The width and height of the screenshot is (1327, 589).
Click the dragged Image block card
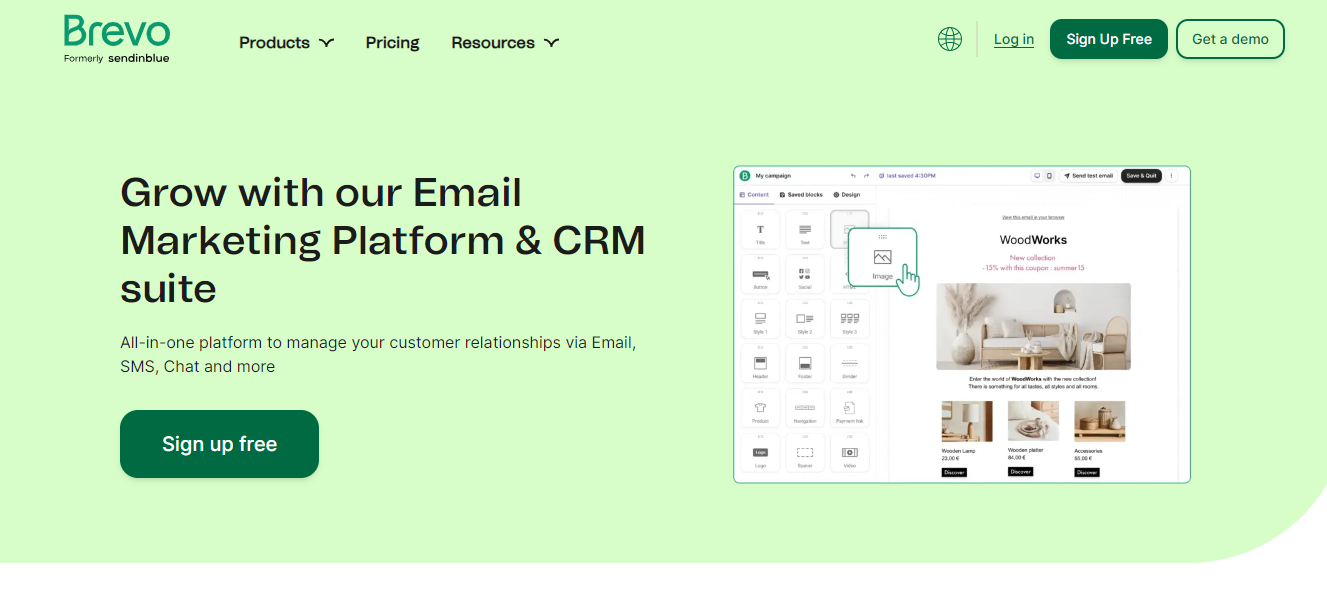[882, 257]
